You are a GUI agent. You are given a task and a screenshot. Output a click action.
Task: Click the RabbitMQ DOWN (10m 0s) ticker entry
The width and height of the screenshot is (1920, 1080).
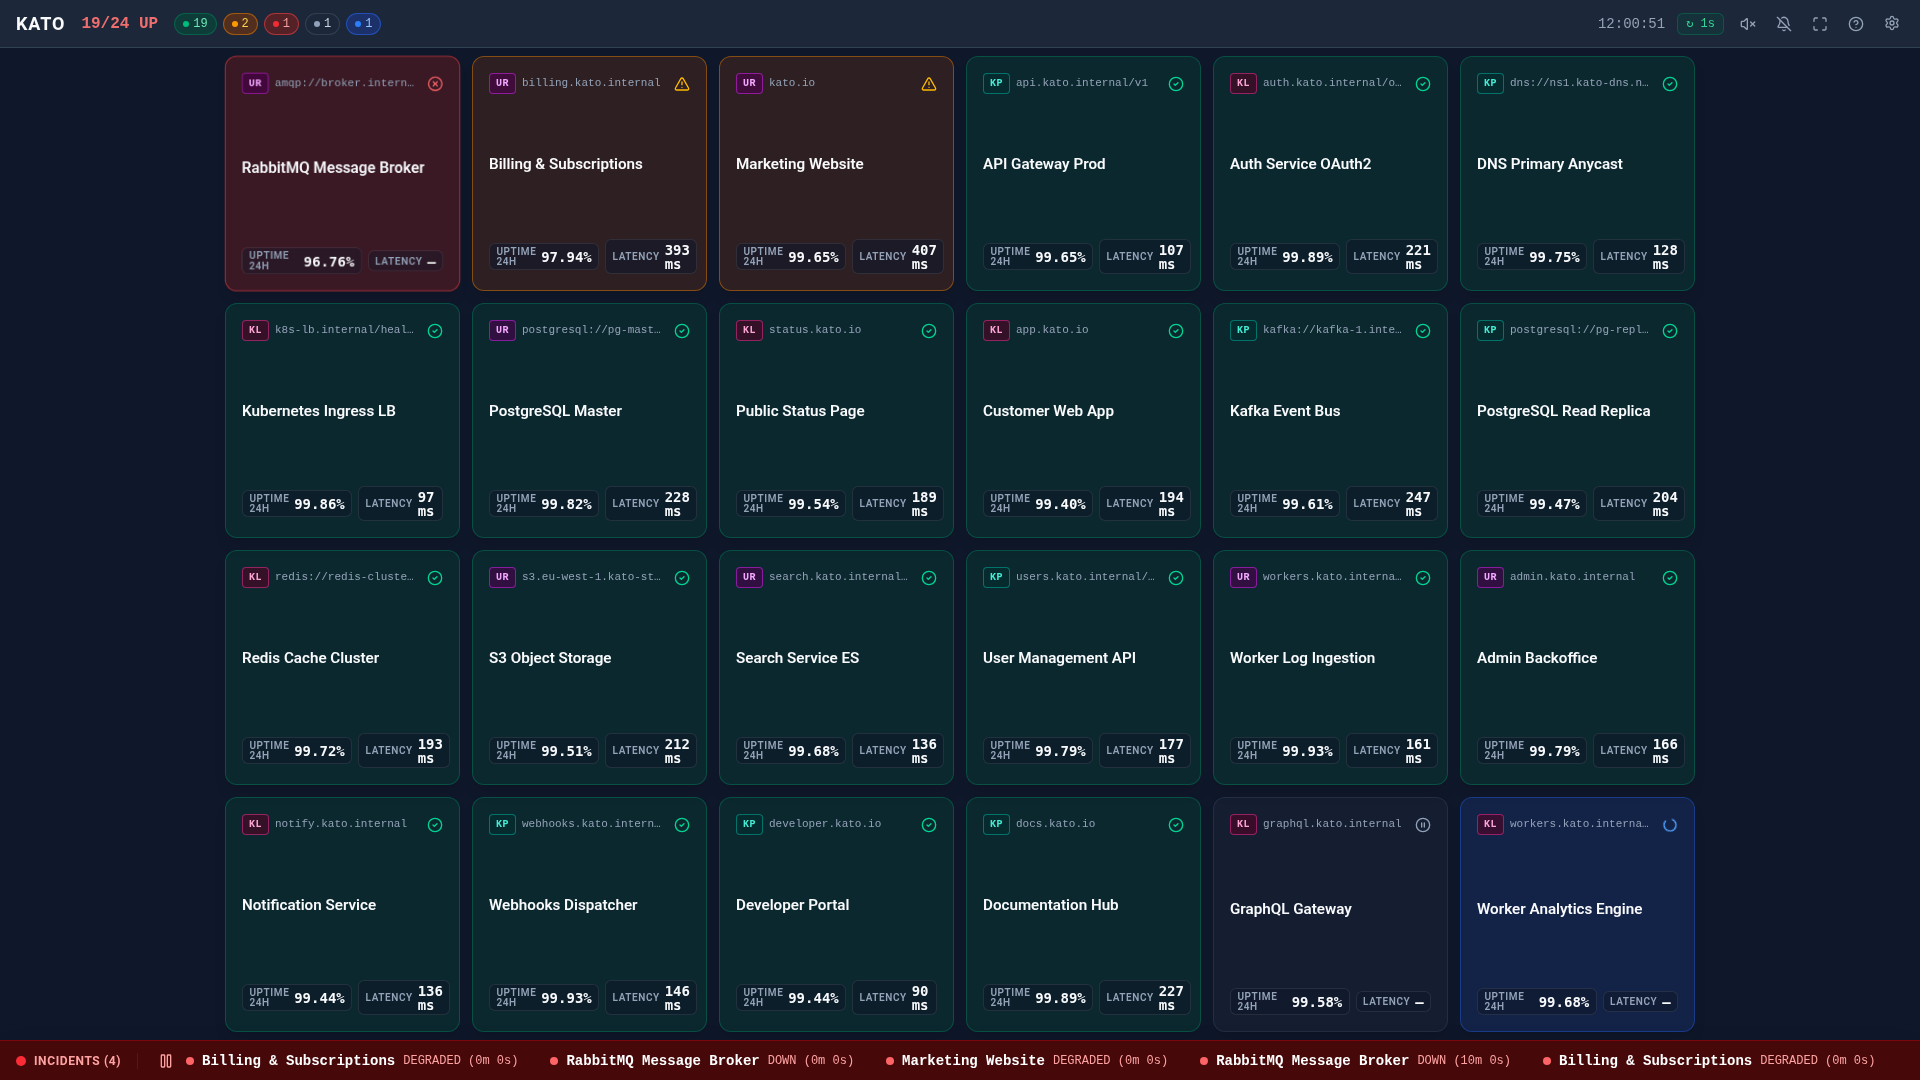(1355, 1061)
